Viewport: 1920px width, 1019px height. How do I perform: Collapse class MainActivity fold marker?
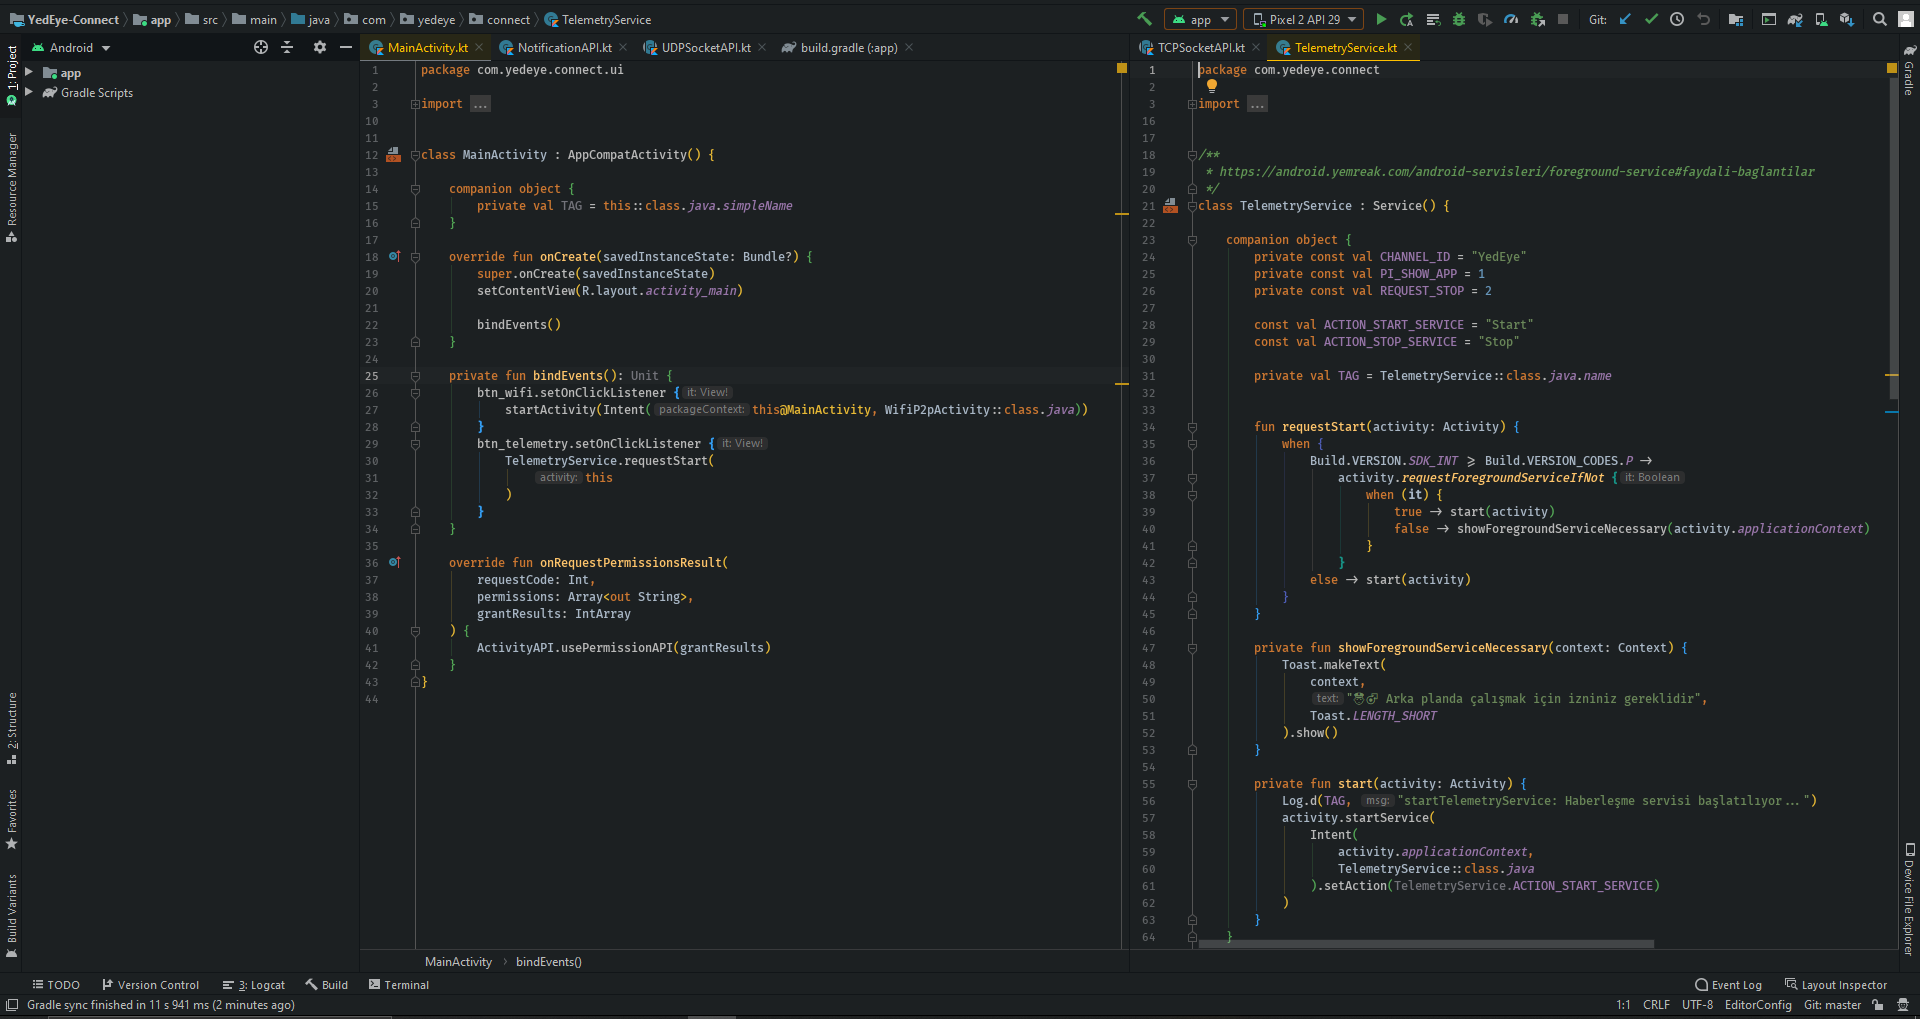click(415, 155)
